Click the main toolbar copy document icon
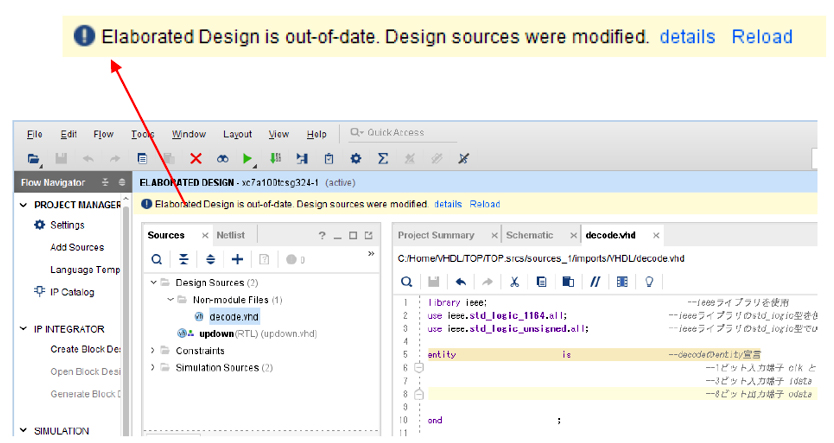This screenshot has height=443, width=834. point(142,158)
